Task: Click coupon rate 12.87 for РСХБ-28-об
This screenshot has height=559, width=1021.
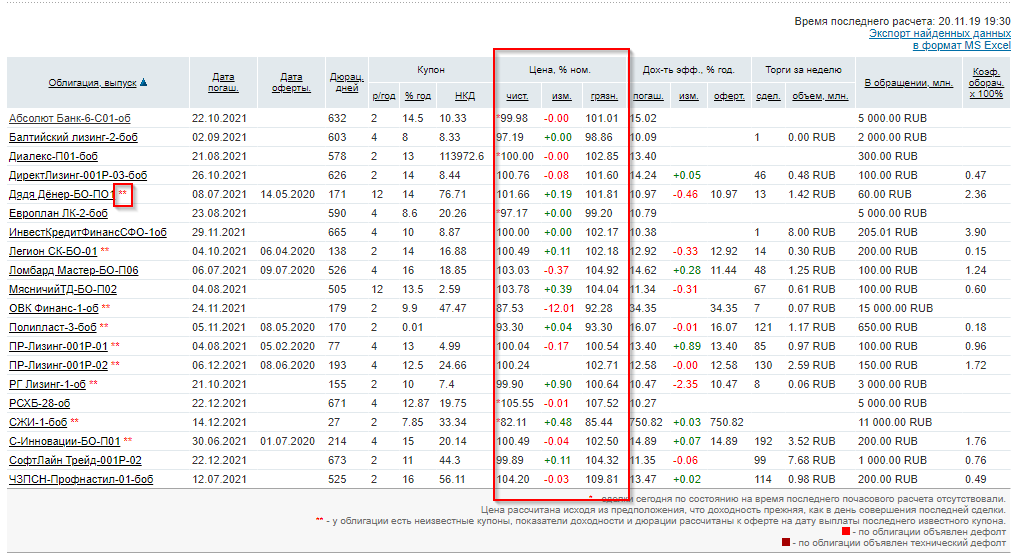Action: point(416,403)
